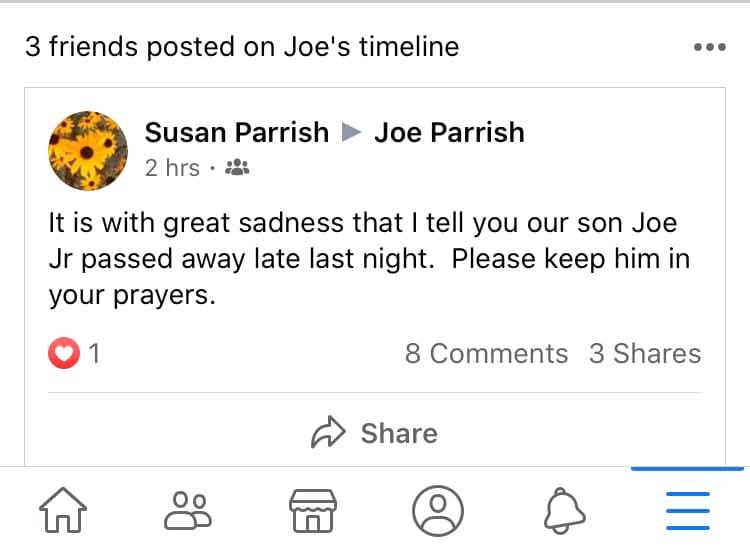The height and width of the screenshot is (555, 750).
Task: Switch to the Profile tab icon
Action: pyautogui.click(x=438, y=511)
